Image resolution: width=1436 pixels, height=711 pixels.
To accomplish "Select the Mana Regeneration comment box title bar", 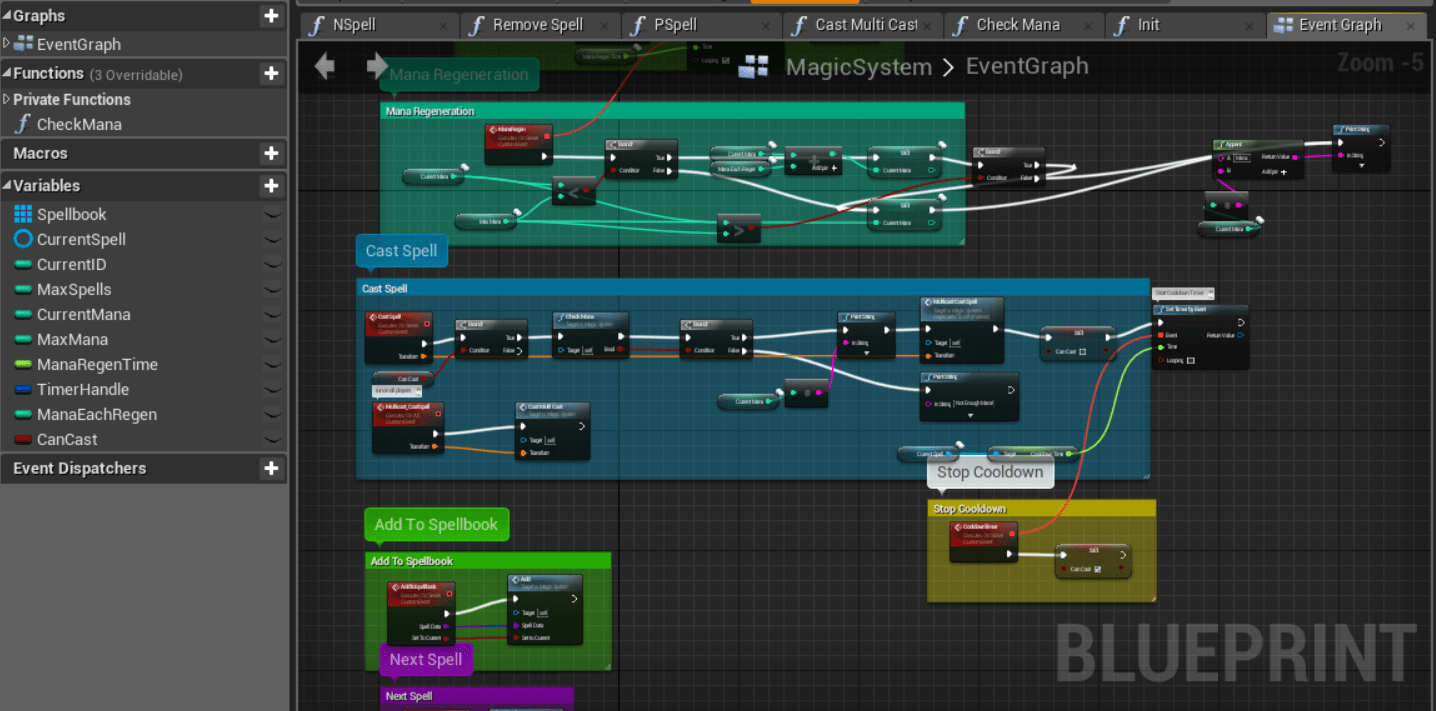I will 672,111.
